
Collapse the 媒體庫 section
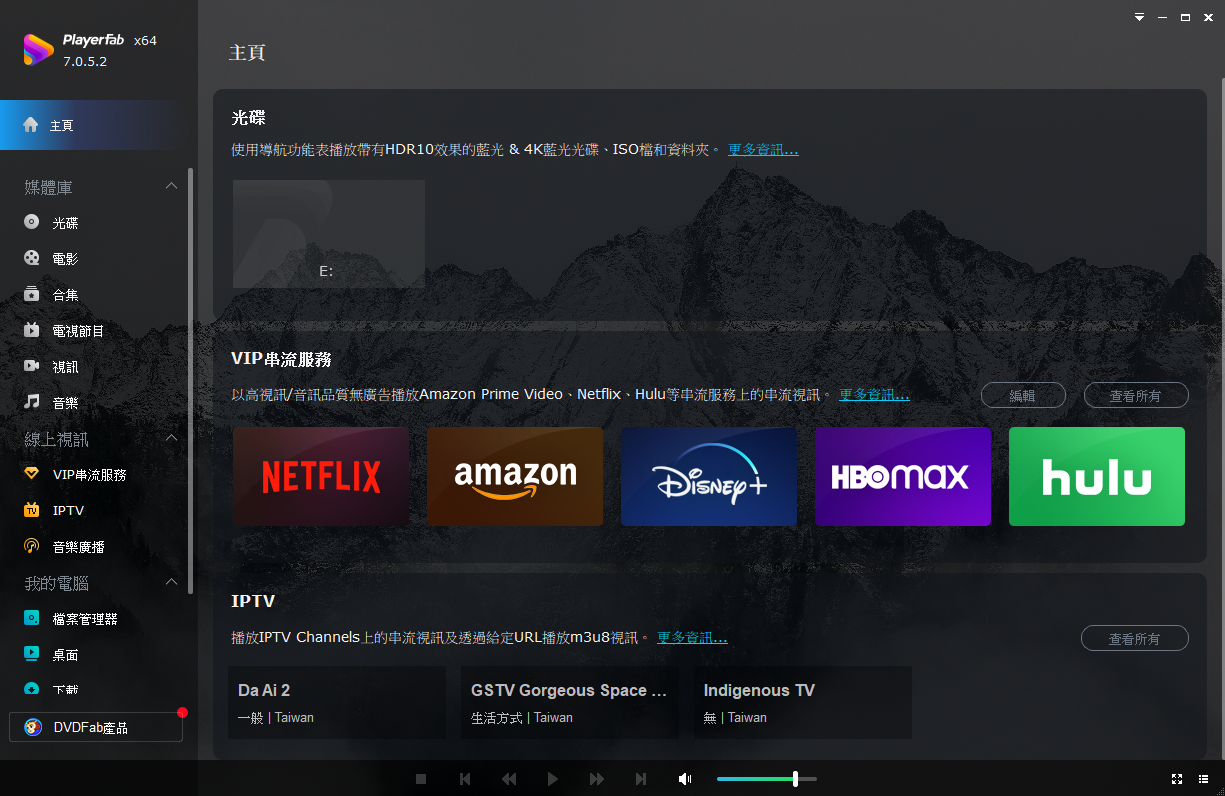tap(171, 186)
